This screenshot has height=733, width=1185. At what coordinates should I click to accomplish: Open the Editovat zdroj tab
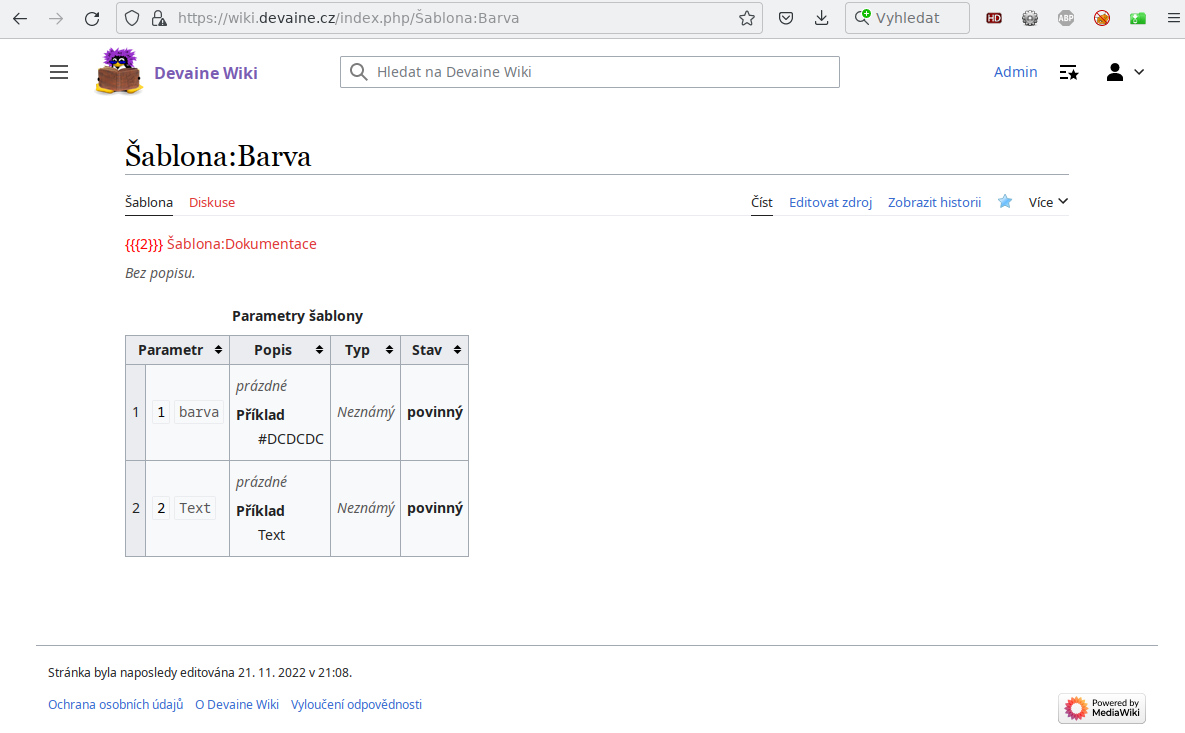[830, 202]
